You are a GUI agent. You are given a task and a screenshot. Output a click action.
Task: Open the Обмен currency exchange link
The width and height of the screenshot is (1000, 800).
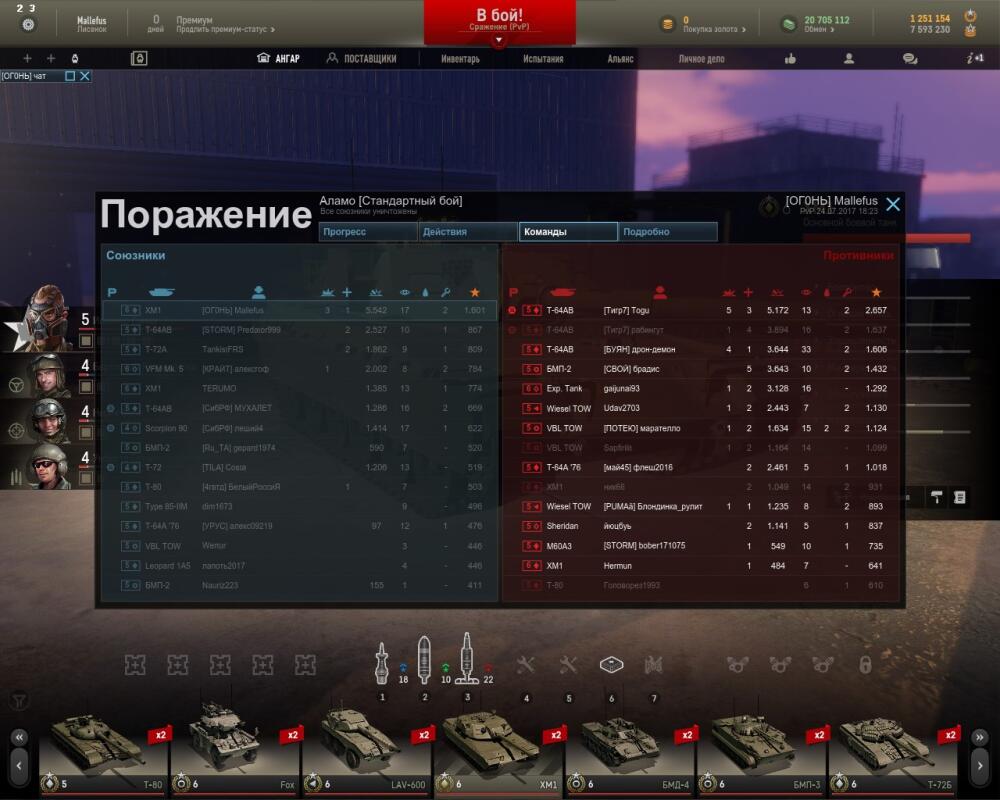(820, 29)
